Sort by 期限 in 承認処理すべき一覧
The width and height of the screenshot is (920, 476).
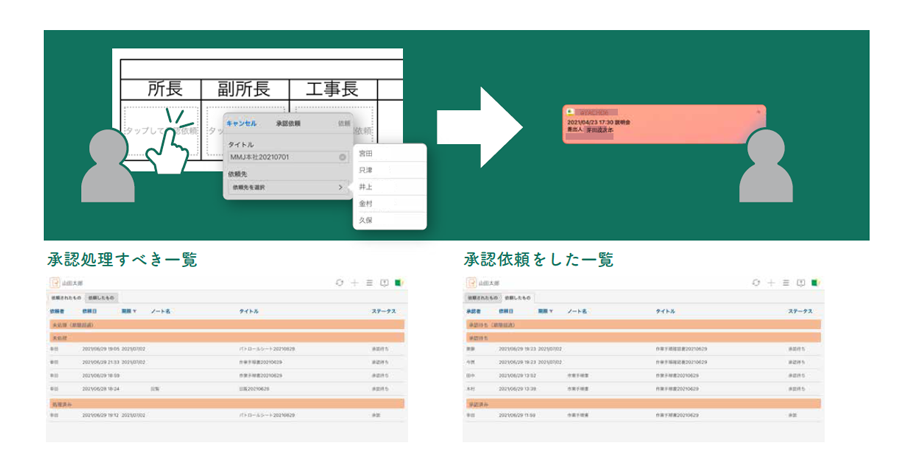[x=128, y=311]
